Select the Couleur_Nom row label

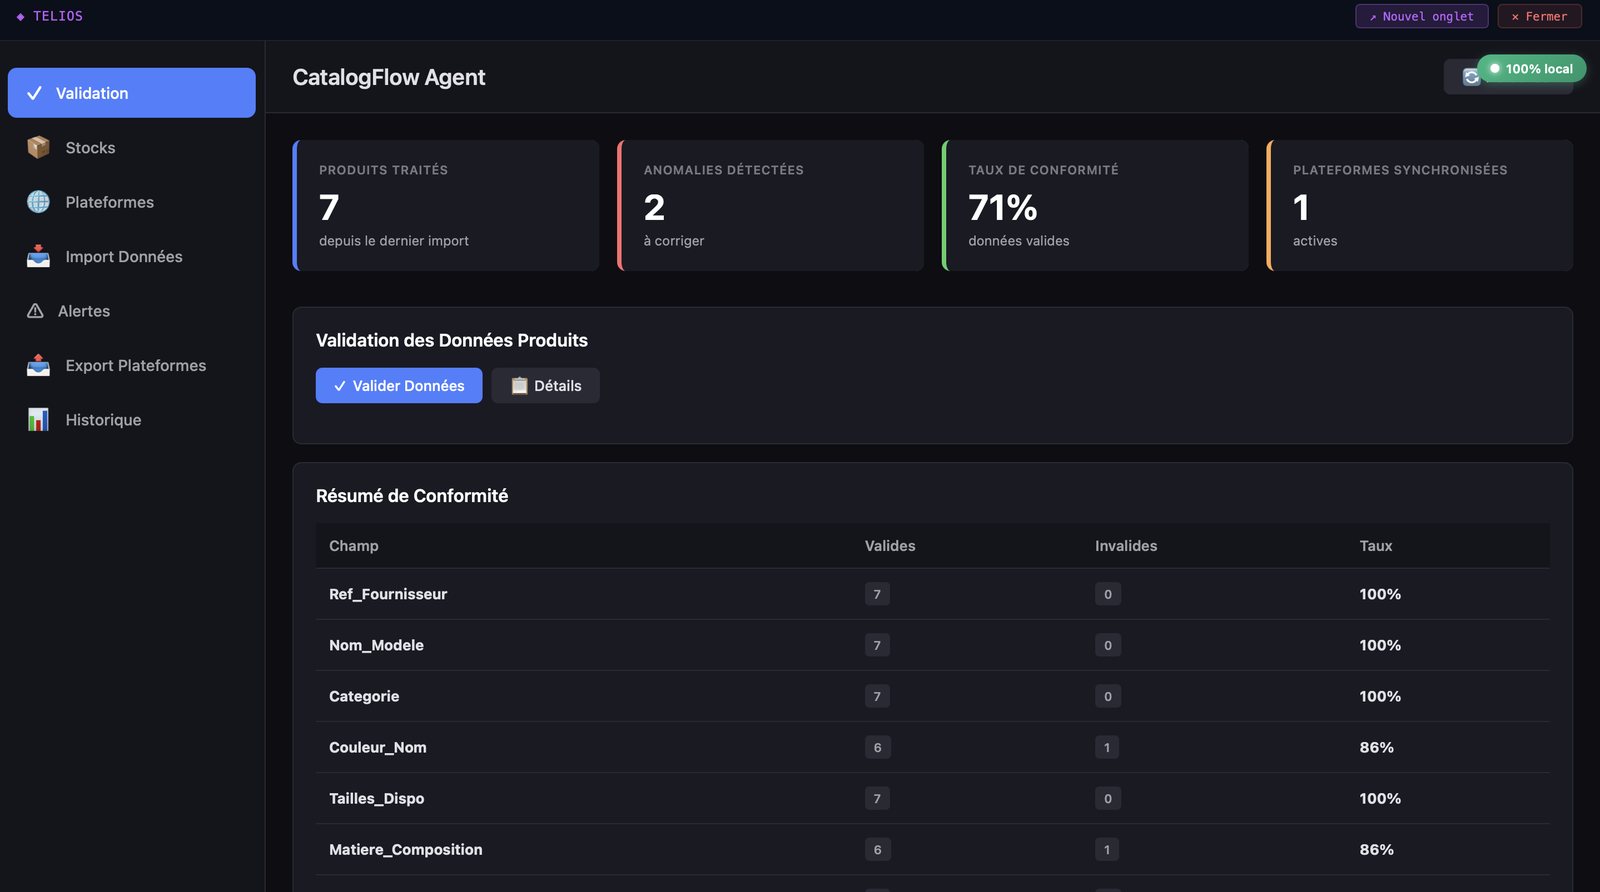coord(378,747)
